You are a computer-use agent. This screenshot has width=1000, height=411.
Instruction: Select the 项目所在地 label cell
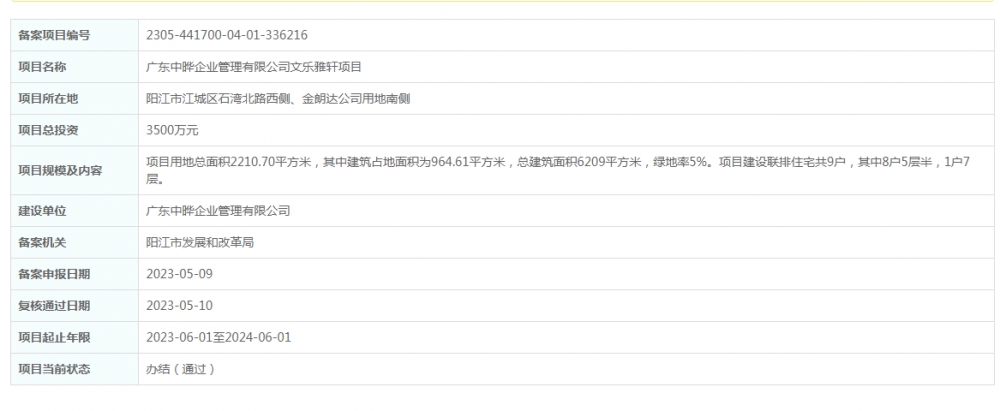click(75, 99)
